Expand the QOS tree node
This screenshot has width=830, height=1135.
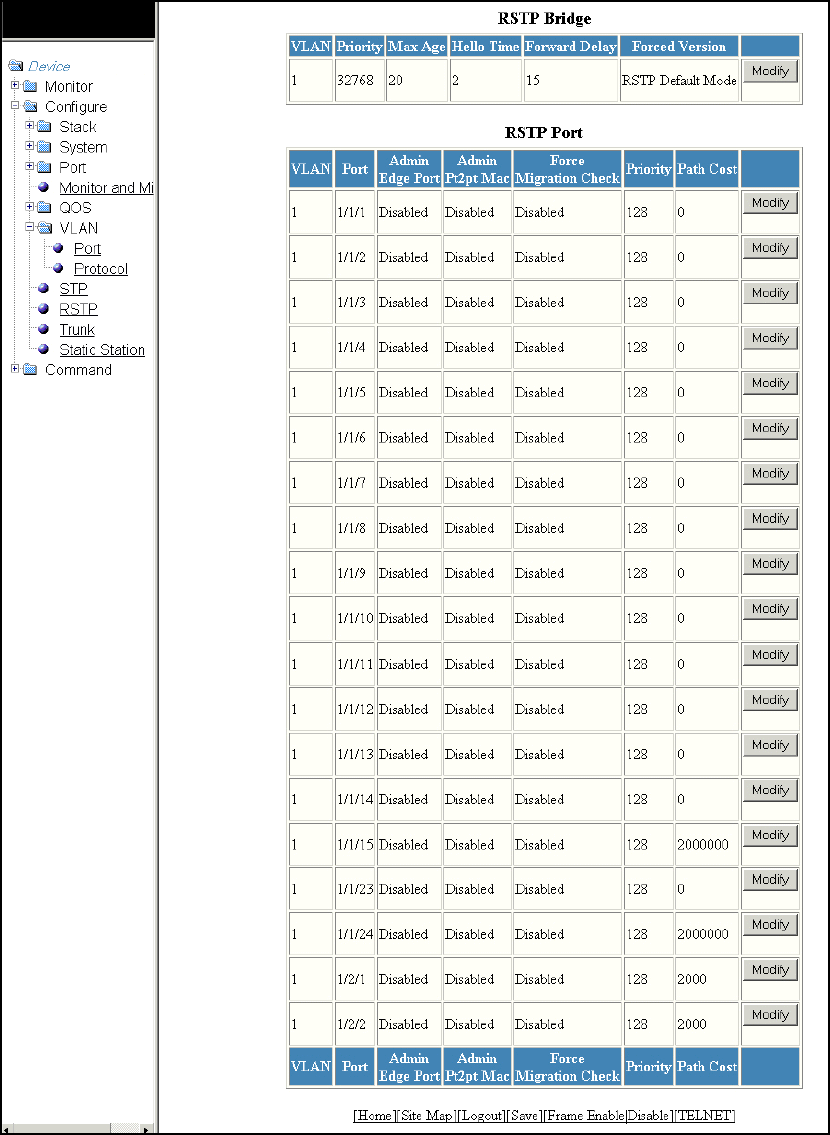30,206
